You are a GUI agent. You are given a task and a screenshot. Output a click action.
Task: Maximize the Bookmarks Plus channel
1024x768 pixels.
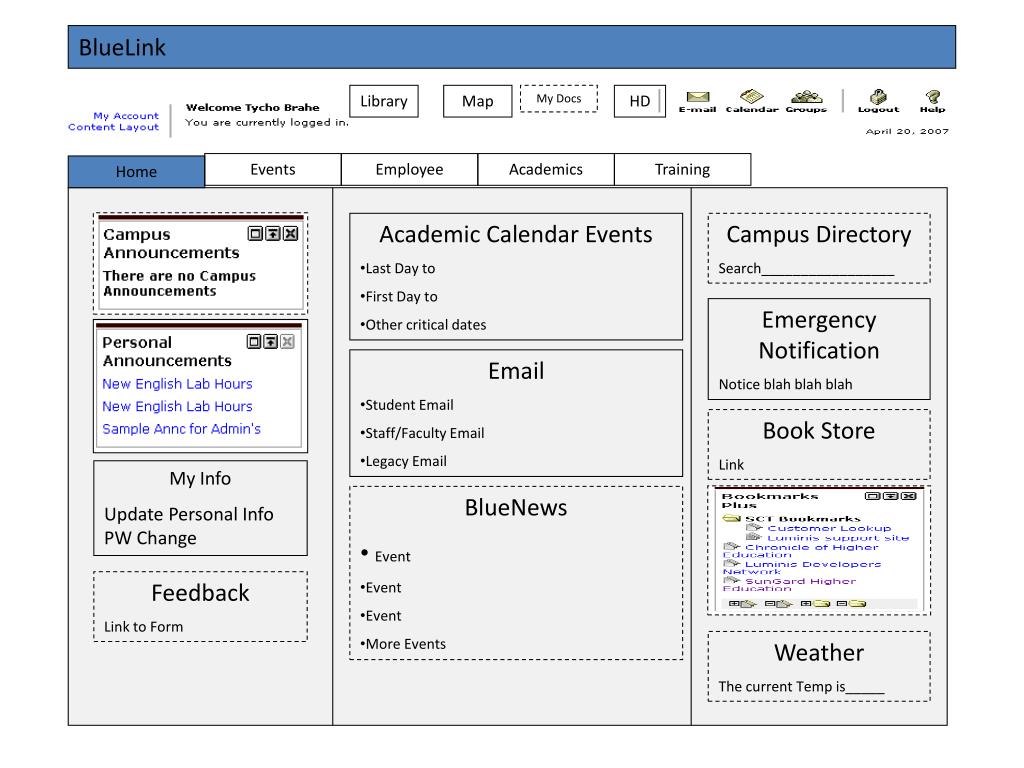point(872,496)
